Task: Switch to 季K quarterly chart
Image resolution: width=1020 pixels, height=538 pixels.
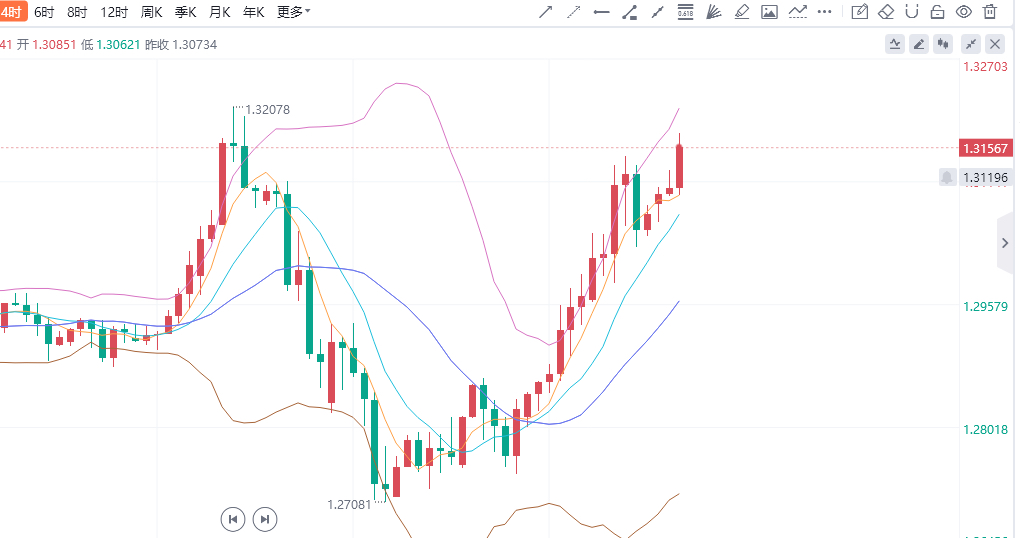Action: click(185, 12)
